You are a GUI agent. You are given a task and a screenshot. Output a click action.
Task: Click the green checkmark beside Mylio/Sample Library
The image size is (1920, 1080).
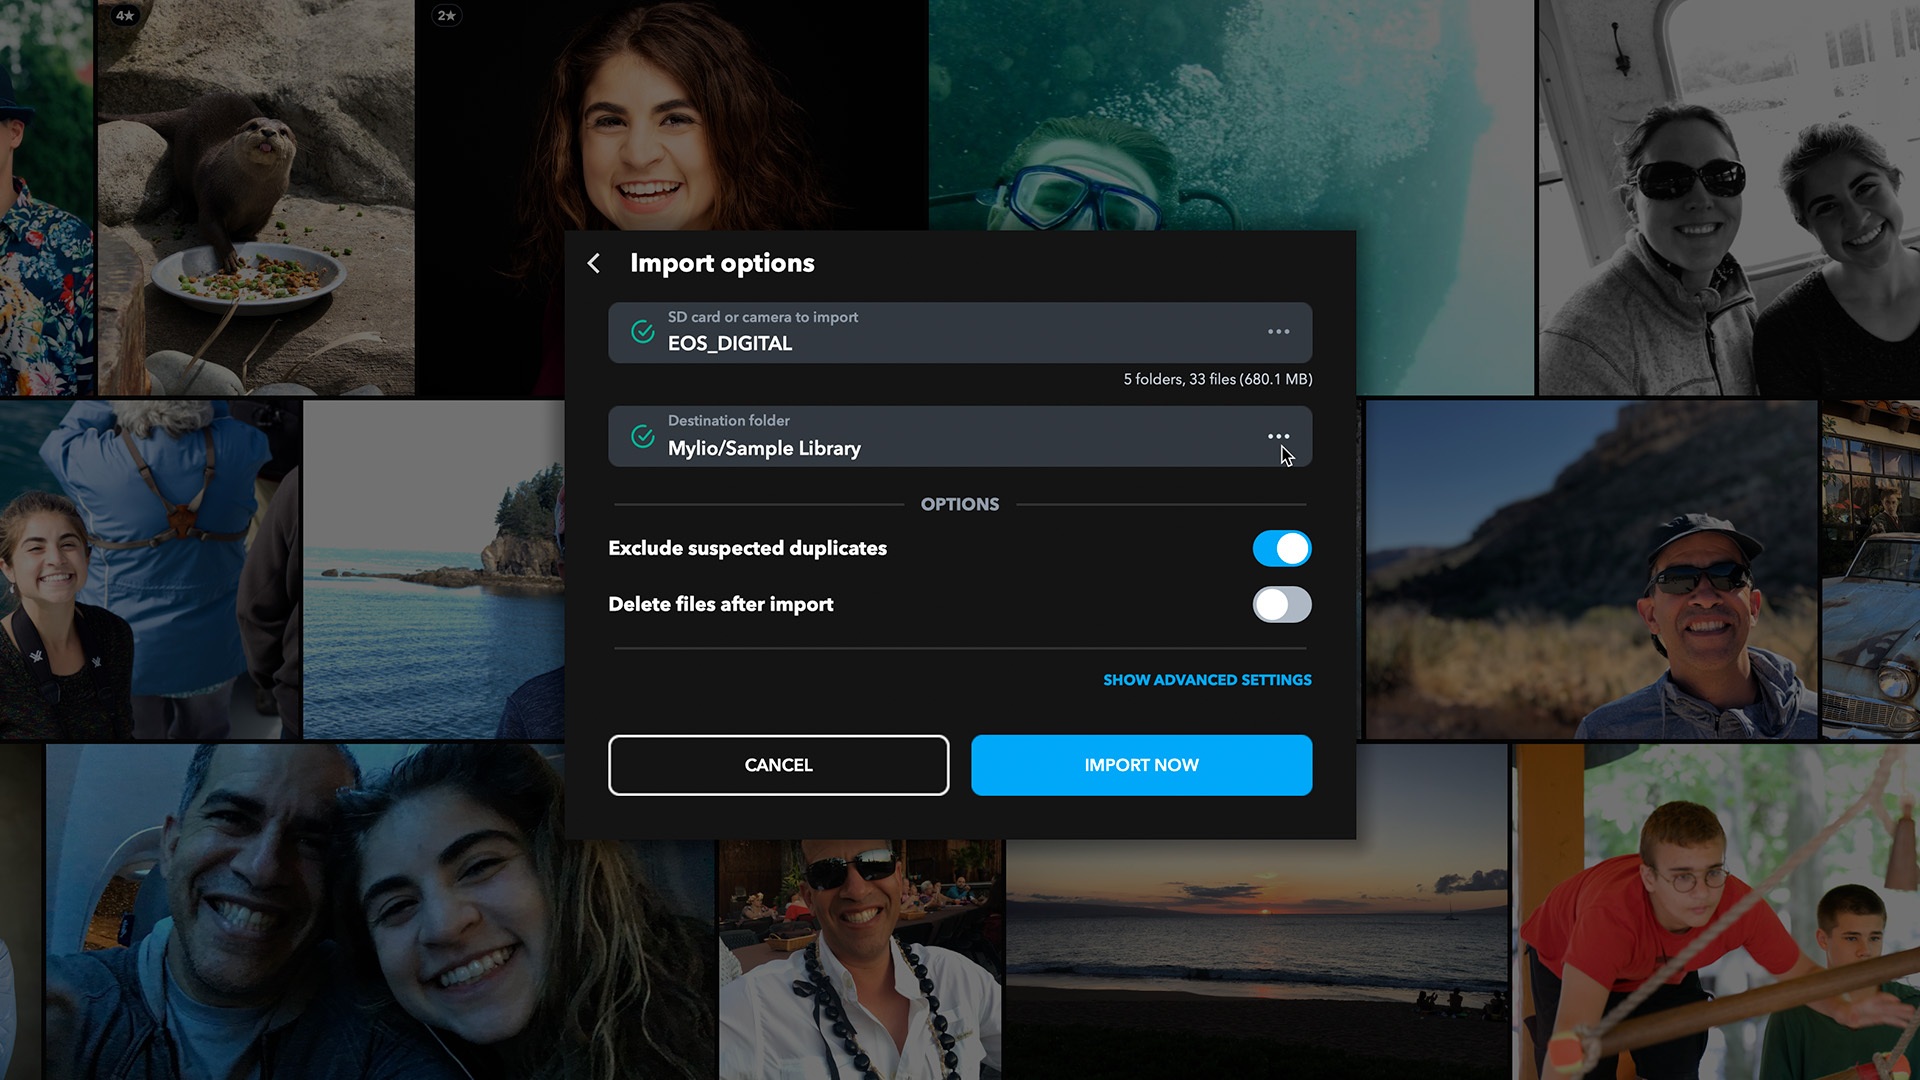click(x=643, y=436)
